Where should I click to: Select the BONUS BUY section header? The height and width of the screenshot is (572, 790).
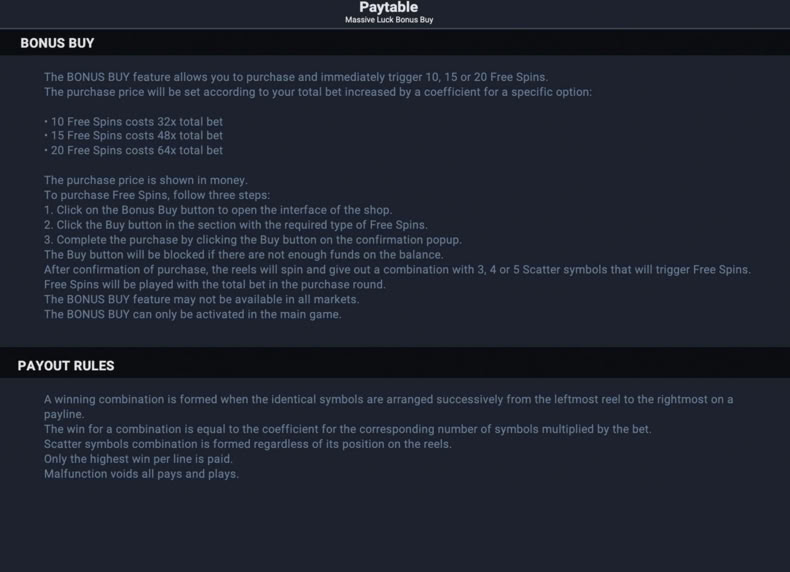pyautogui.click(x=57, y=43)
